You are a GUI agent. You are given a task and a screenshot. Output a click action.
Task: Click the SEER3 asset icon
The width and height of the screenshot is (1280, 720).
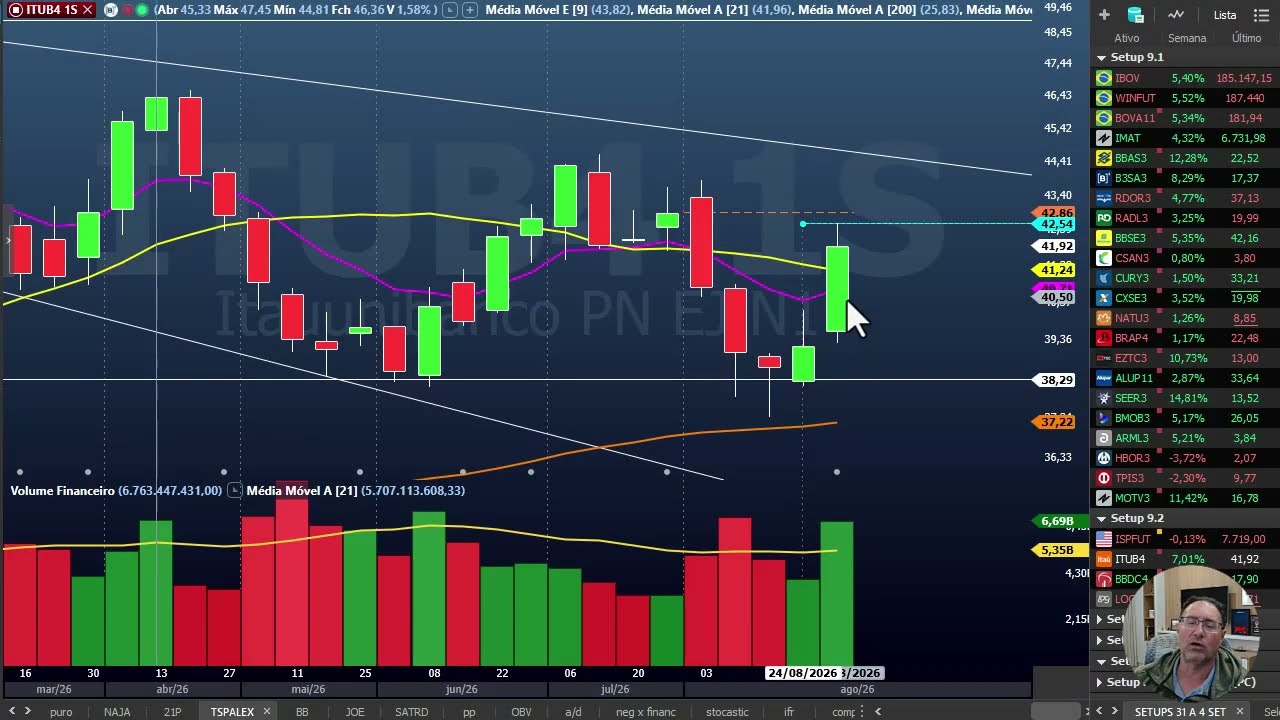click(1104, 398)
